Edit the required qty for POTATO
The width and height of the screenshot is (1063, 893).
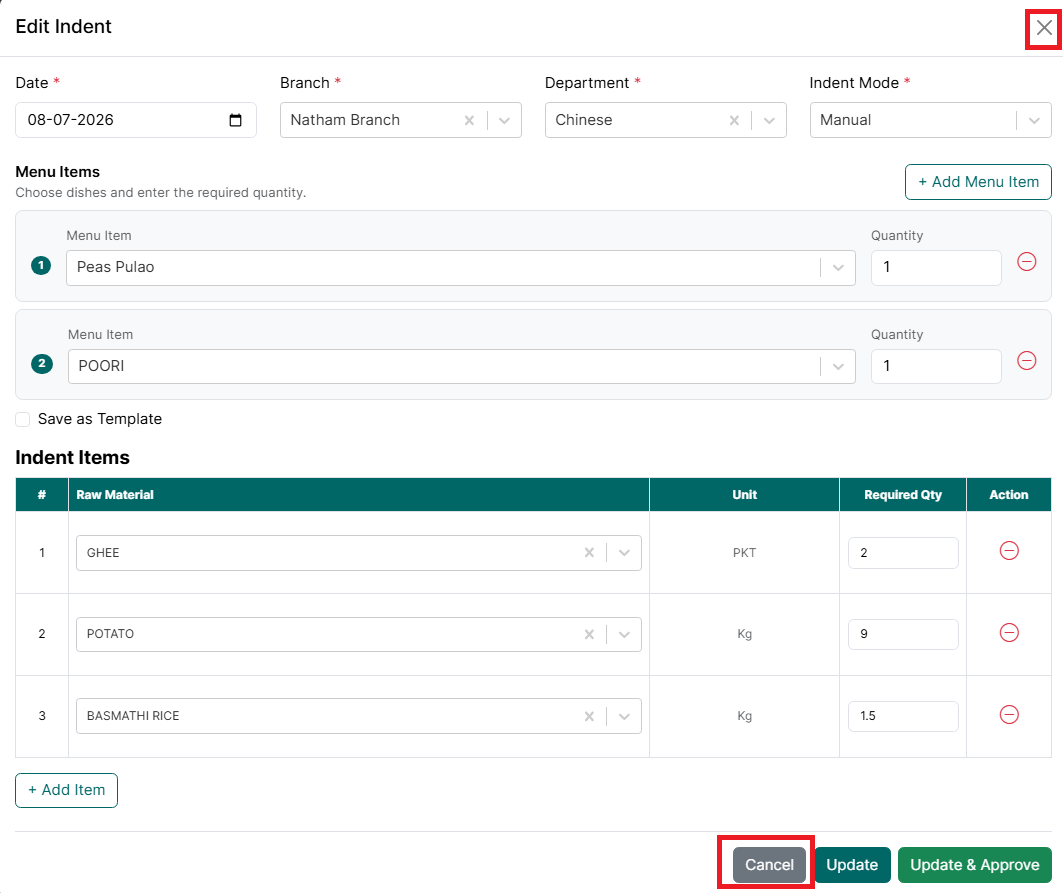pos(903,634)
